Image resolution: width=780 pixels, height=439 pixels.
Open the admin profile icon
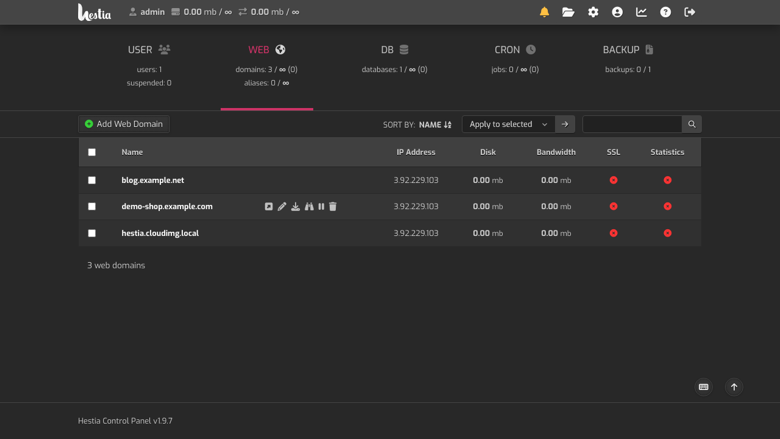[x=617, y=12]
